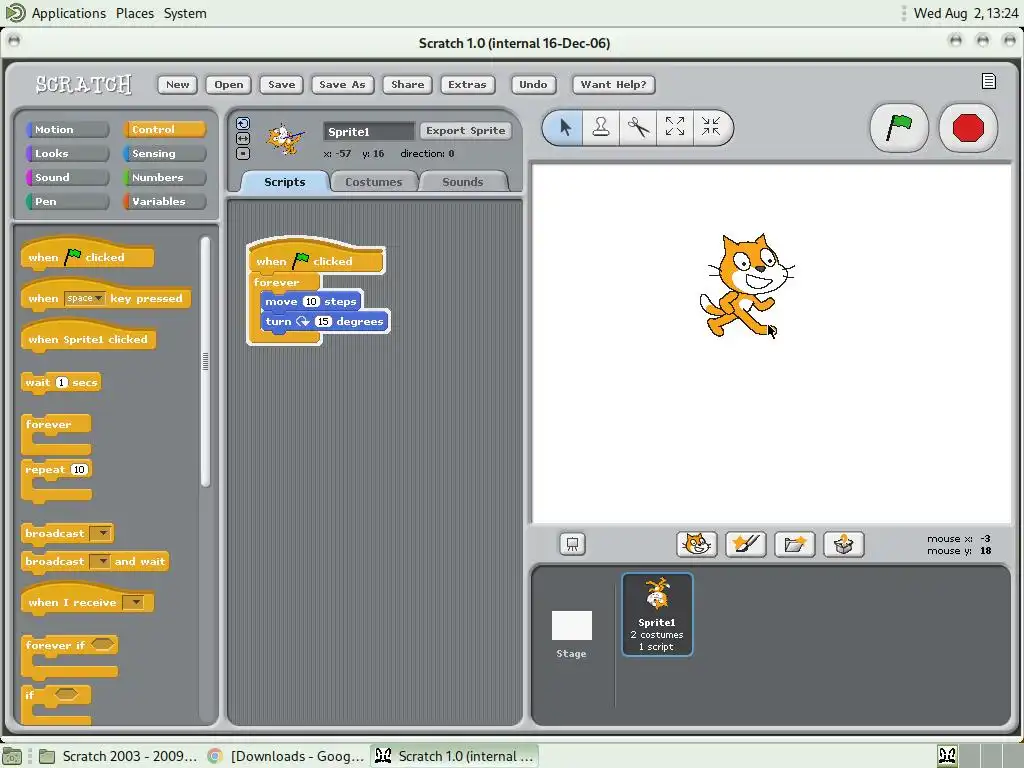
Task: Switch to the Costumes tab
Action: (x=374, y=182)
